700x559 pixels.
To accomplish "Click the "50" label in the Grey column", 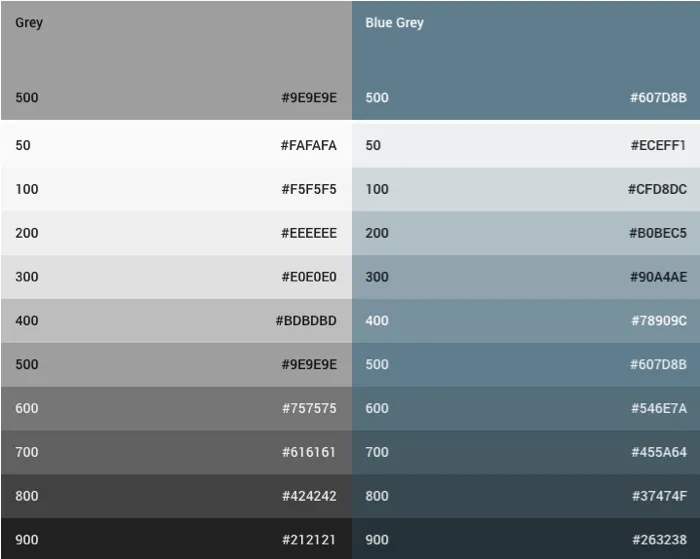I will pyautogui.click(x=23, y=146).
